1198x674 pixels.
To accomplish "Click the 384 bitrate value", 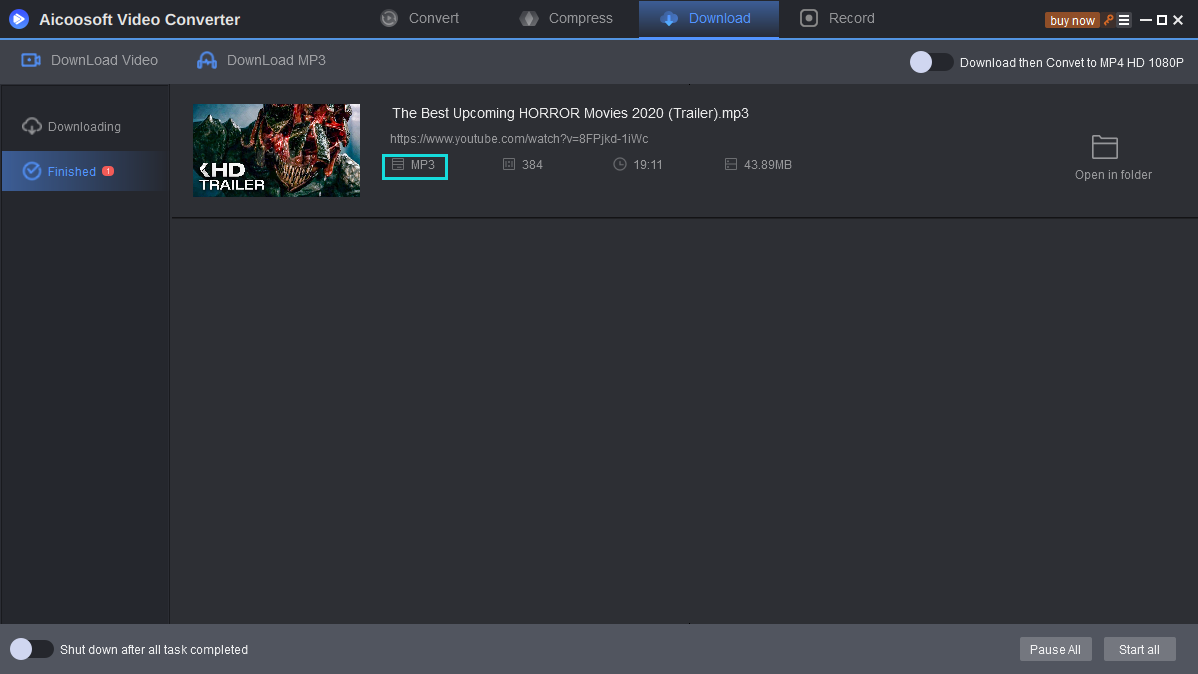I will point(532,165).
